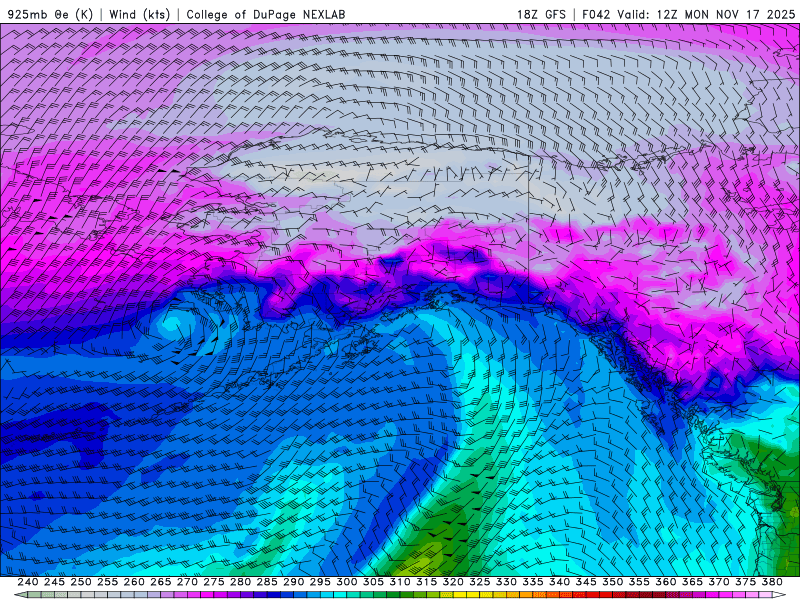Screen dimensions: 800x600
Task: Click the 'Wind (kts)' header label
Action: point(139,14)
